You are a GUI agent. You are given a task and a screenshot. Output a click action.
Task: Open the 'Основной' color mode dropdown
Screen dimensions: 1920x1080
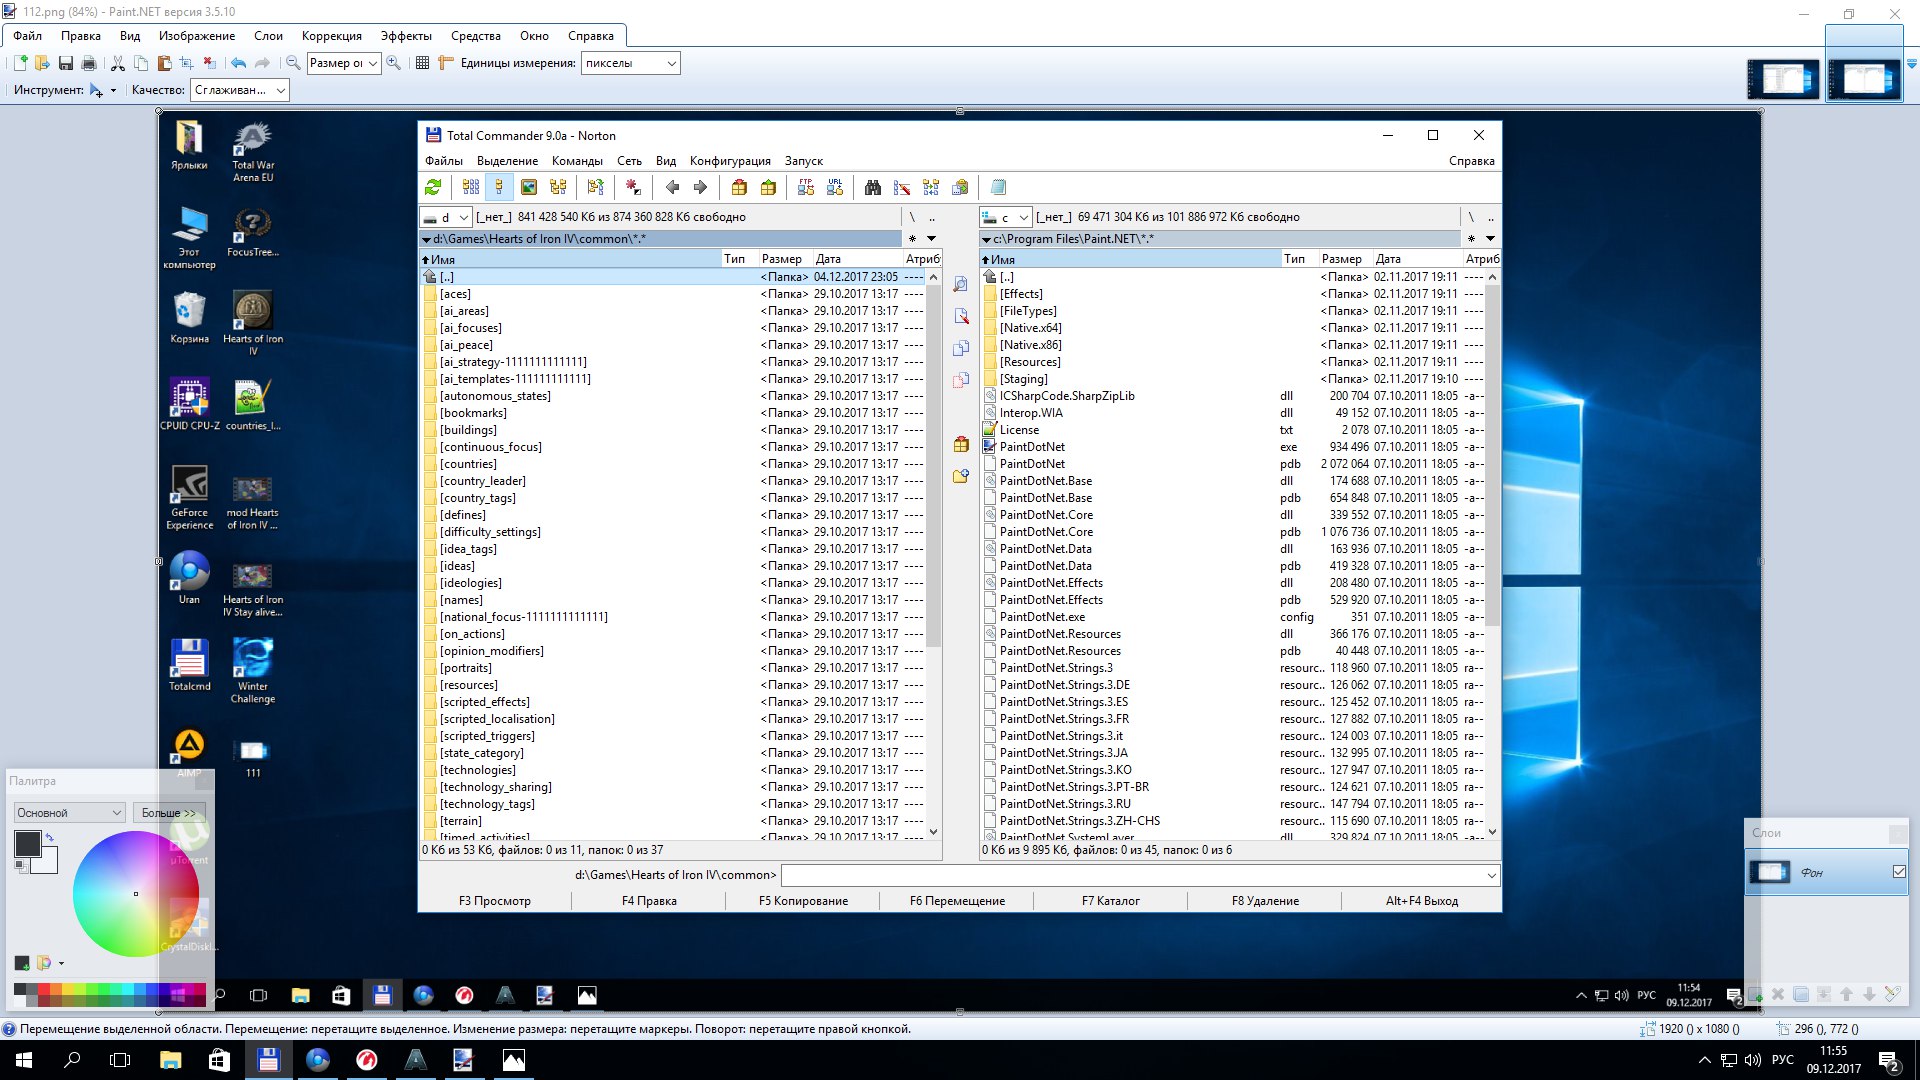(69, 813)
